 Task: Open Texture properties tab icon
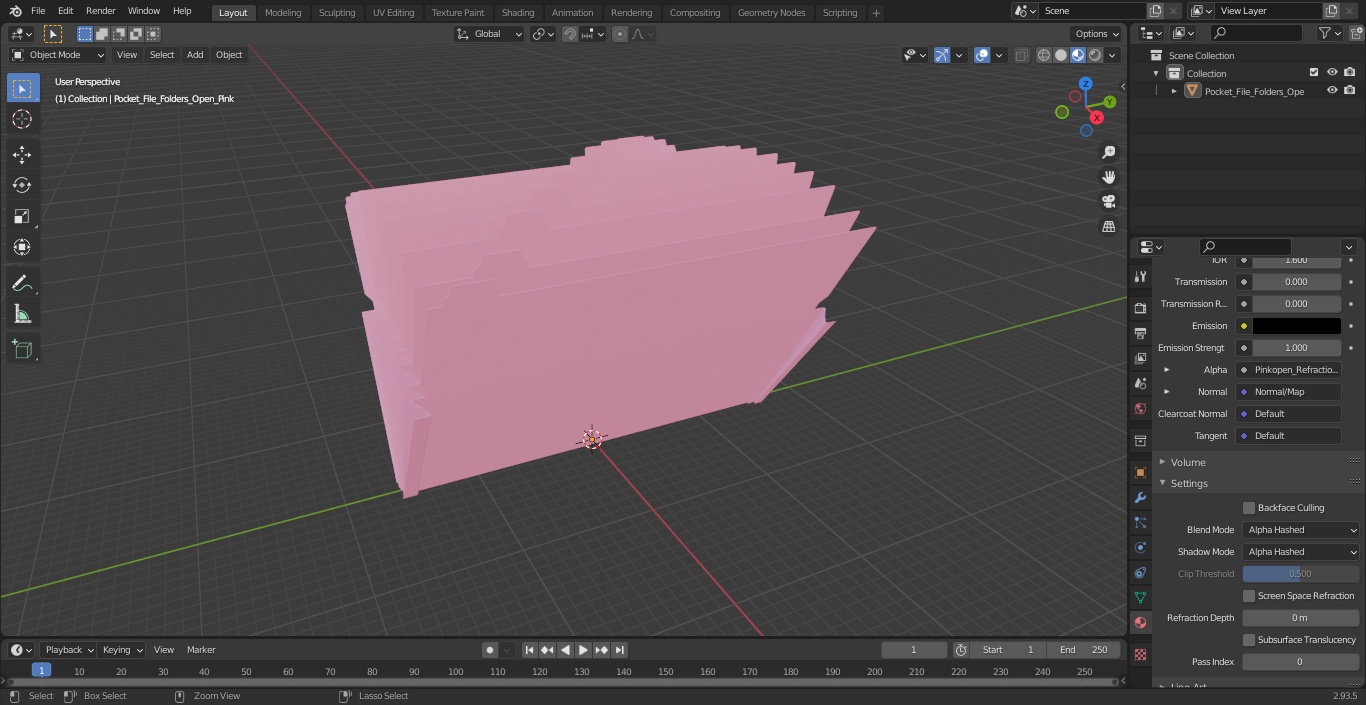point(1140,654)
